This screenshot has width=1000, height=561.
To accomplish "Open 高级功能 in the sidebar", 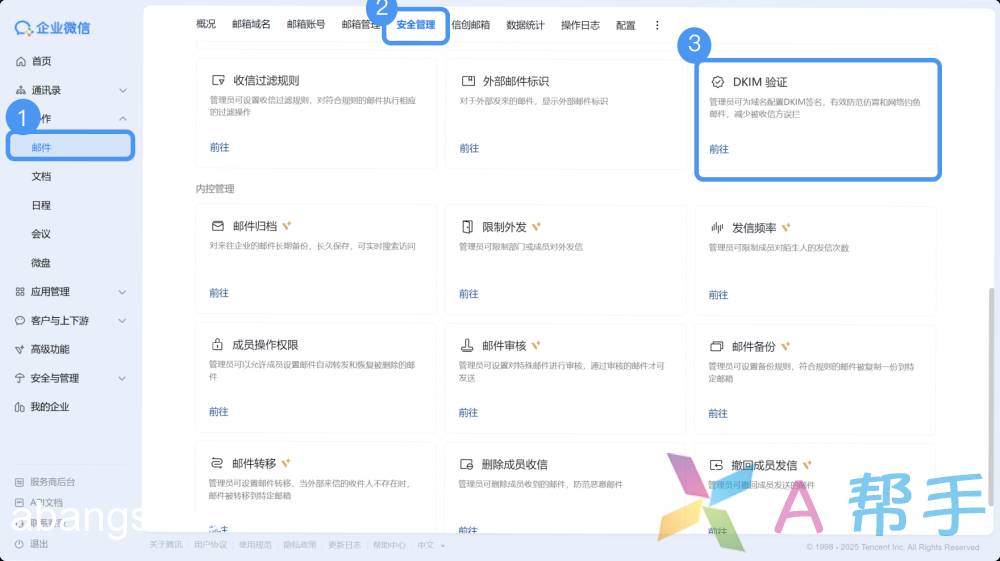I will (x=50, y=349).
